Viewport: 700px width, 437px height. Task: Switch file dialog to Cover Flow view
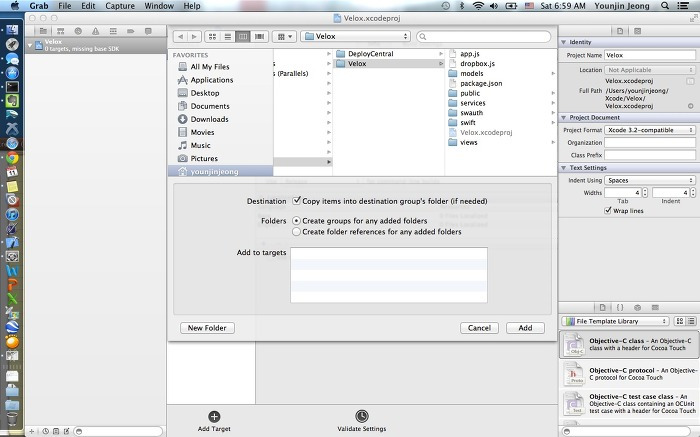tap(259, 37)
